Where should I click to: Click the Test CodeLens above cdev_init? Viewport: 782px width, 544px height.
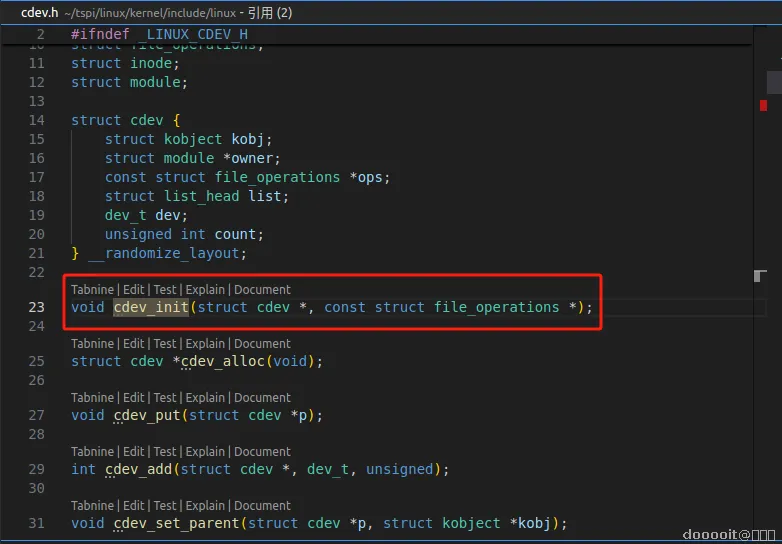(165, 290)
